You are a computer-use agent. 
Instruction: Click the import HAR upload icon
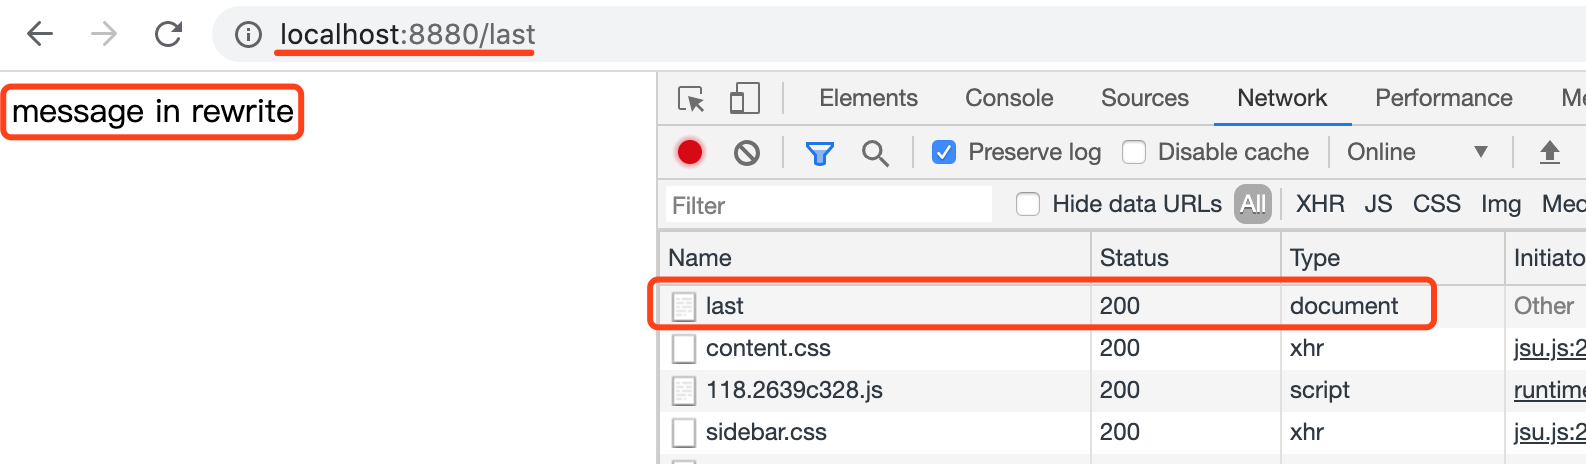tap(1550, 152)
